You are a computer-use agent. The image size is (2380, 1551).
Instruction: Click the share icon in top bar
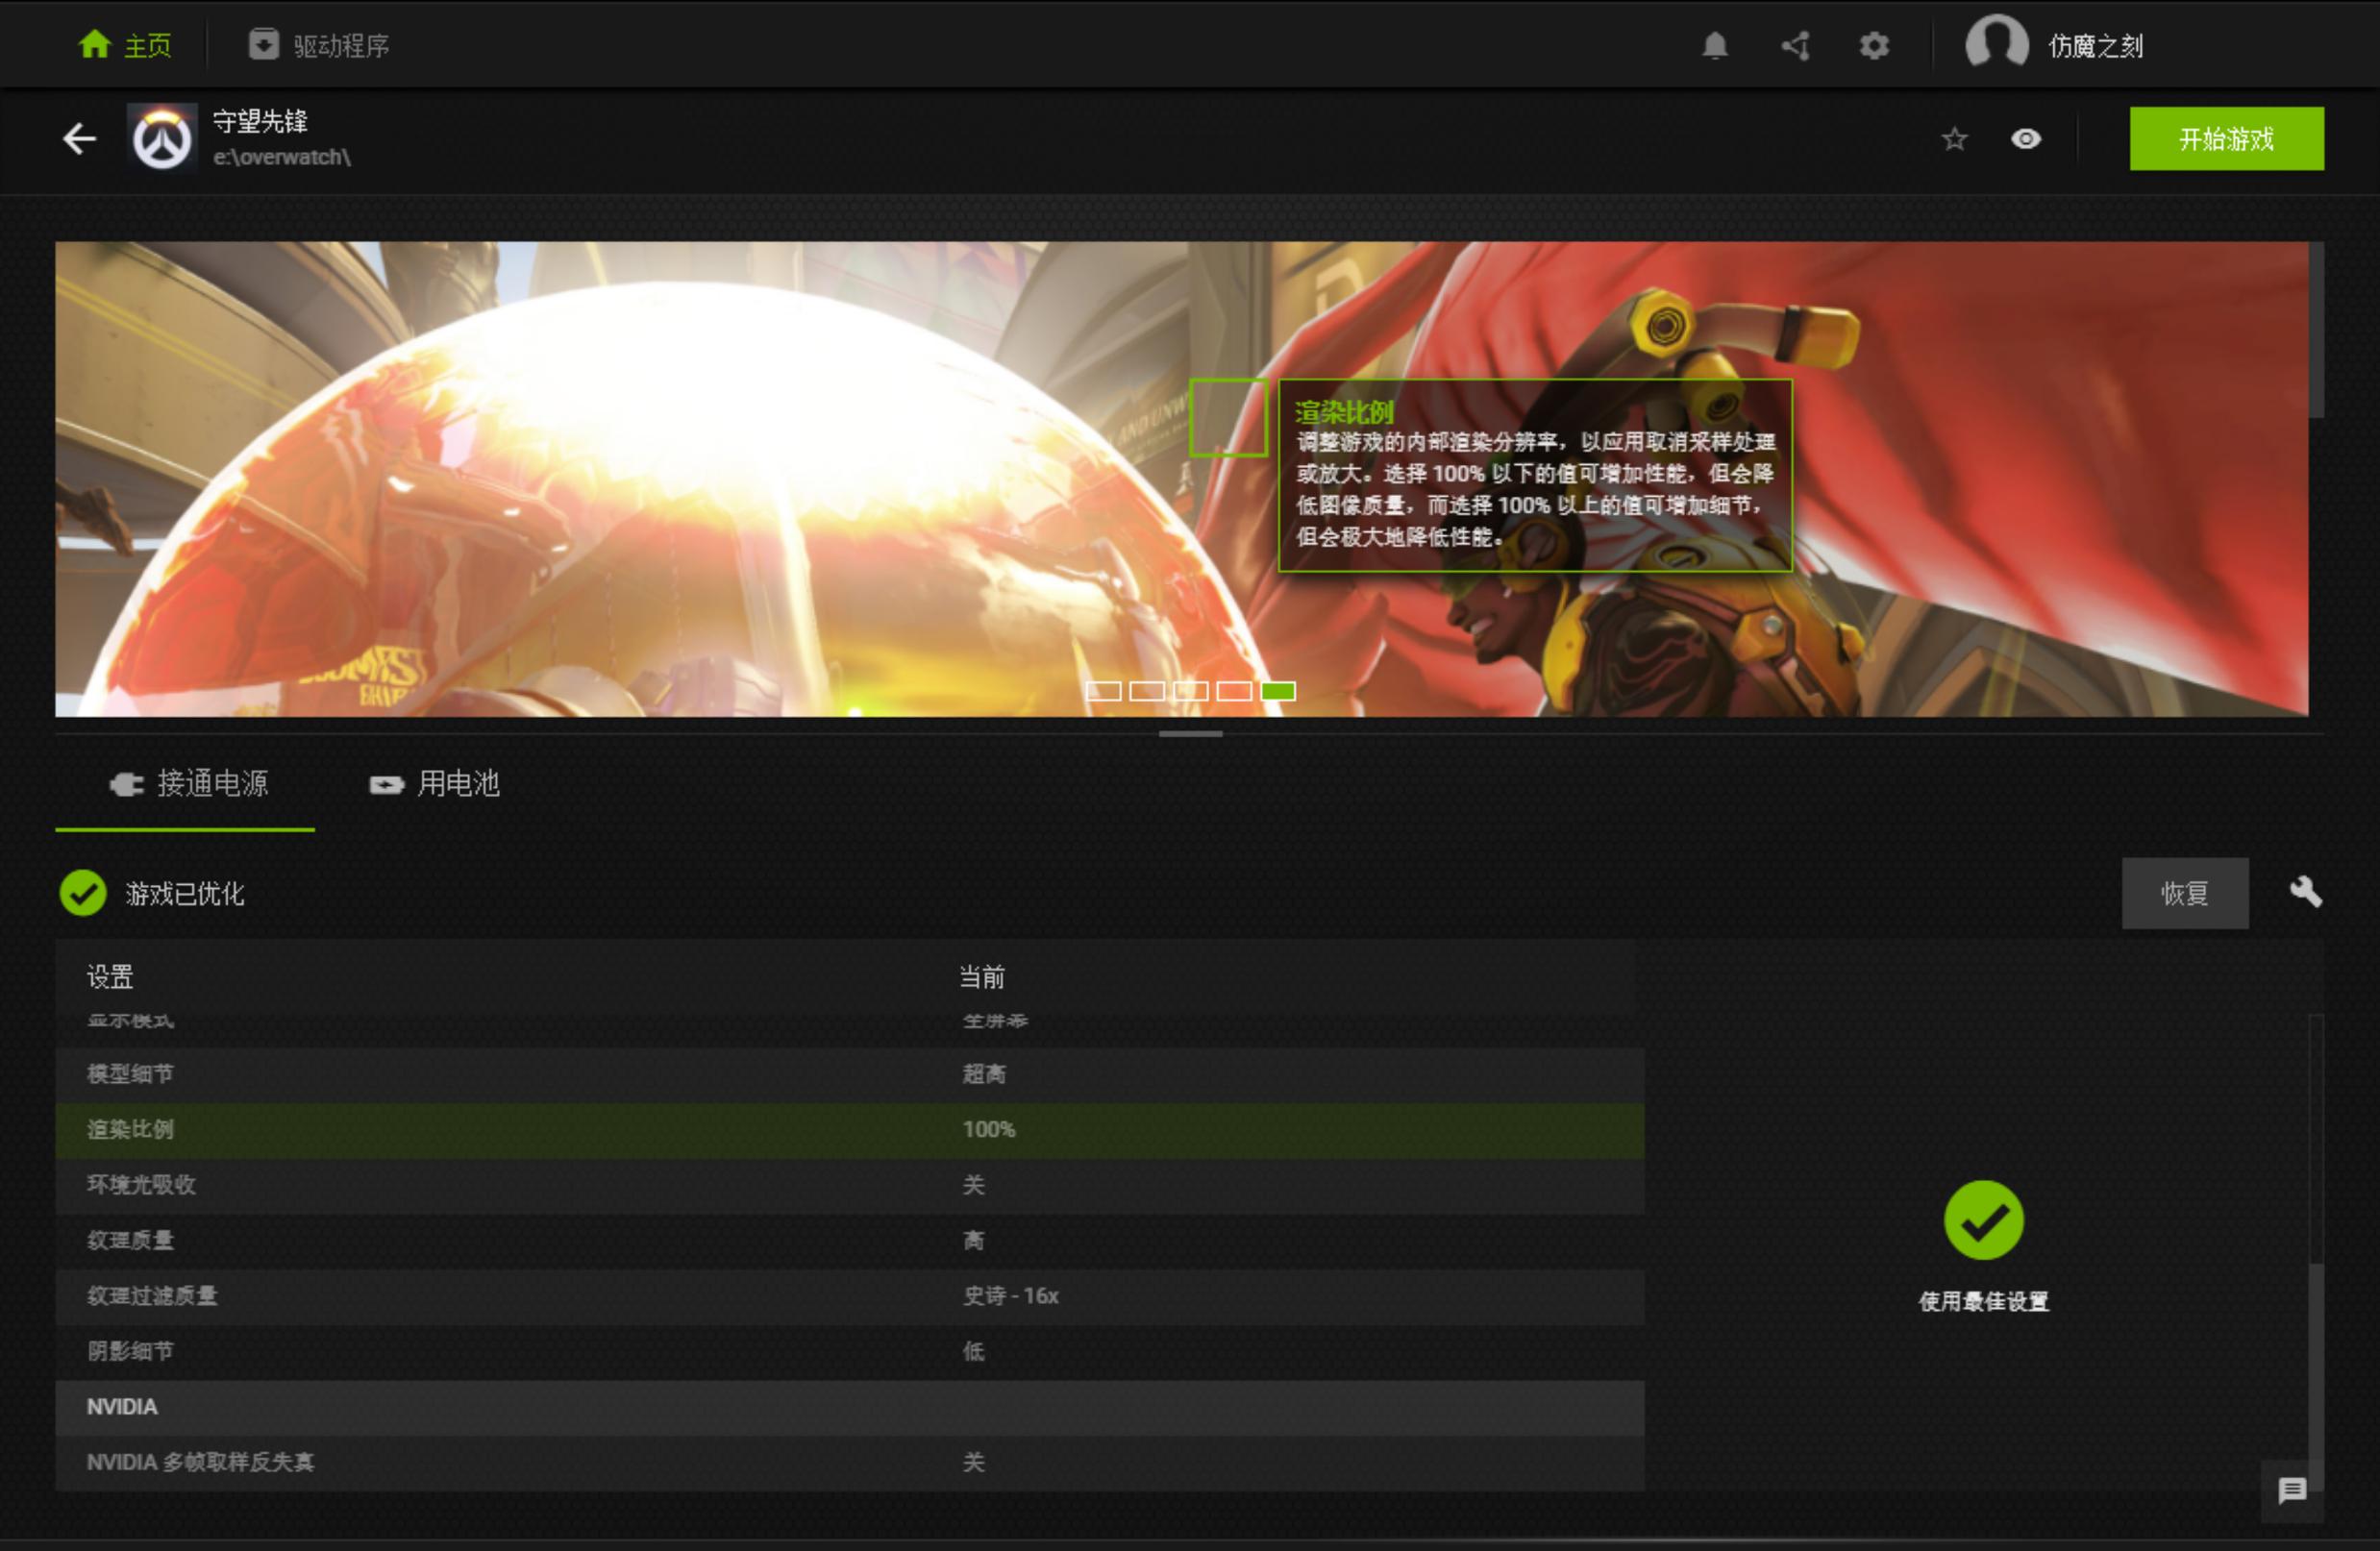click(1794, 46)
